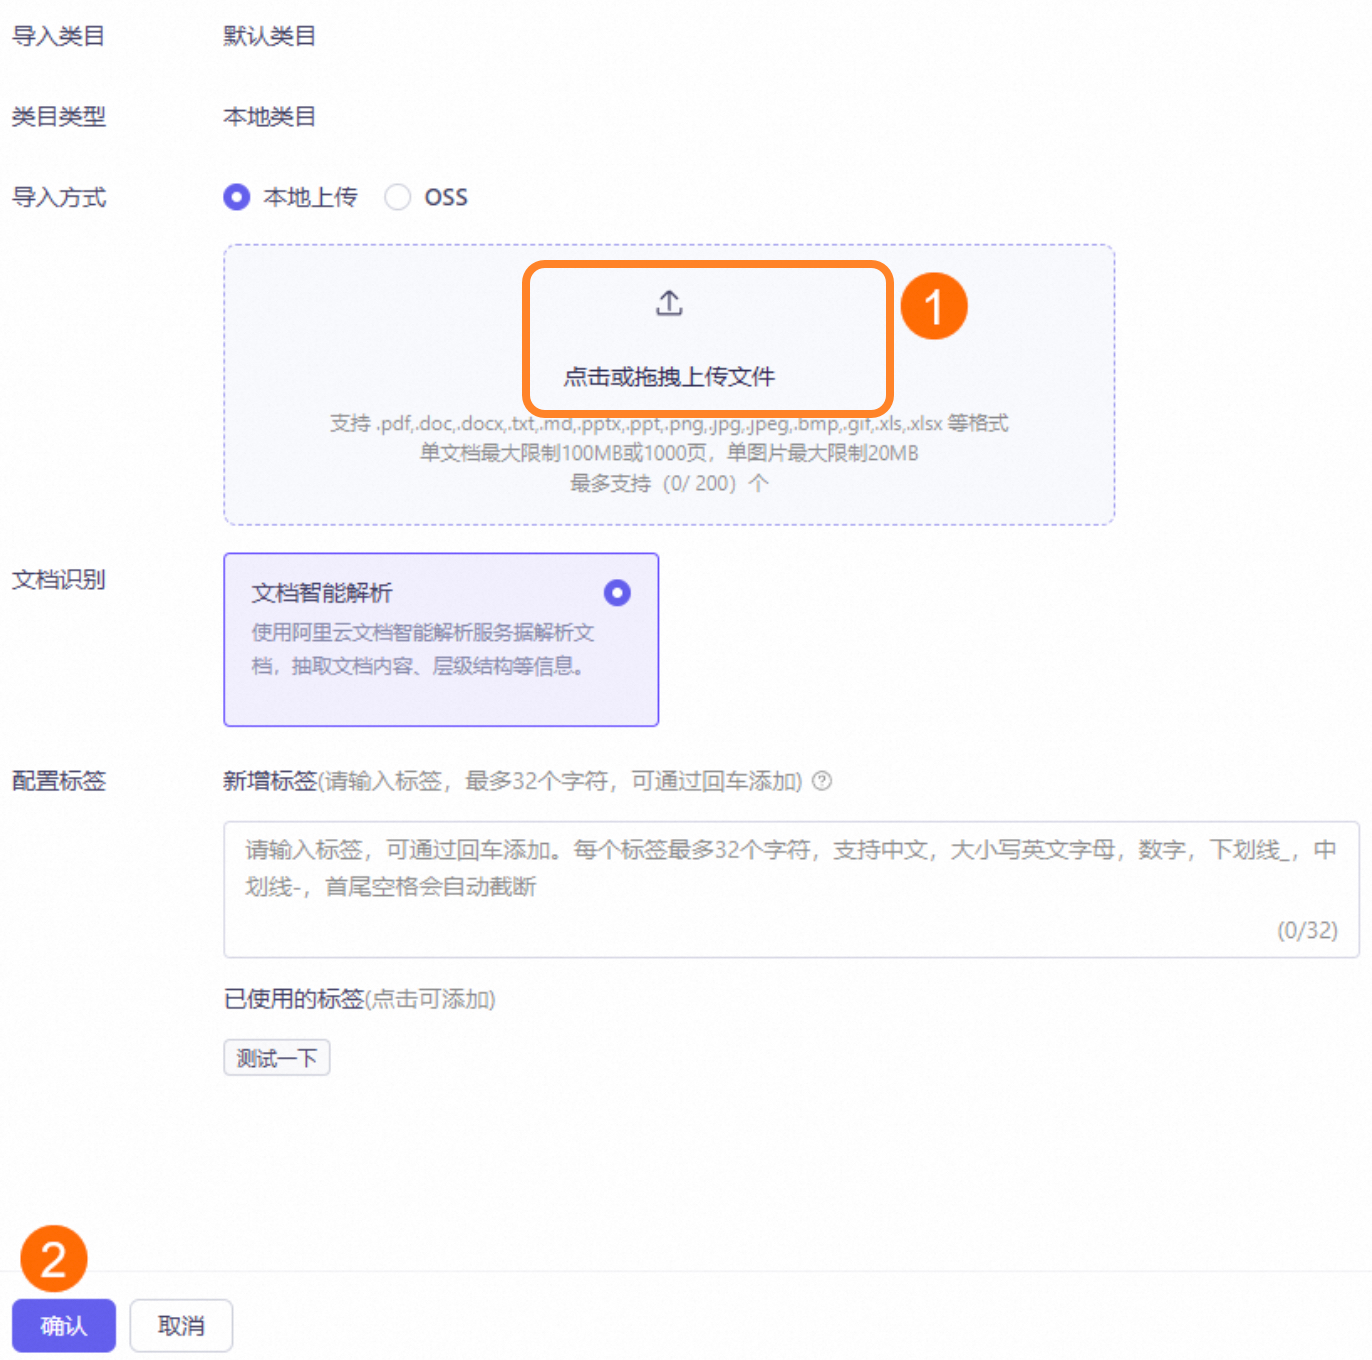The width and height of the screenshot is (1372, 1360).
Task: Click the 新增标签 label text
Action: [270, 781]
